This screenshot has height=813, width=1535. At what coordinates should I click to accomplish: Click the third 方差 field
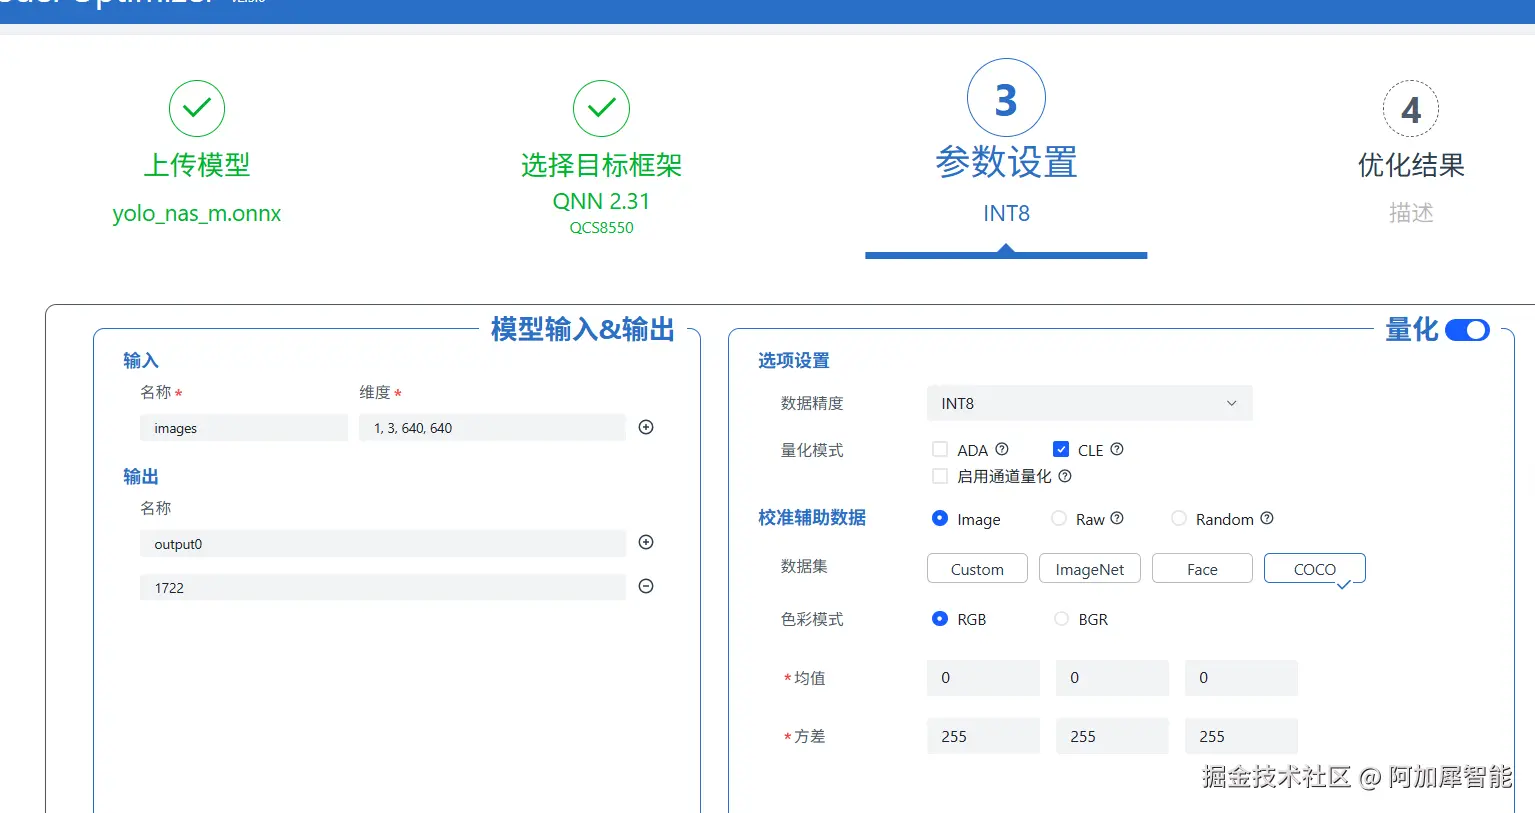coord(1241,736)
